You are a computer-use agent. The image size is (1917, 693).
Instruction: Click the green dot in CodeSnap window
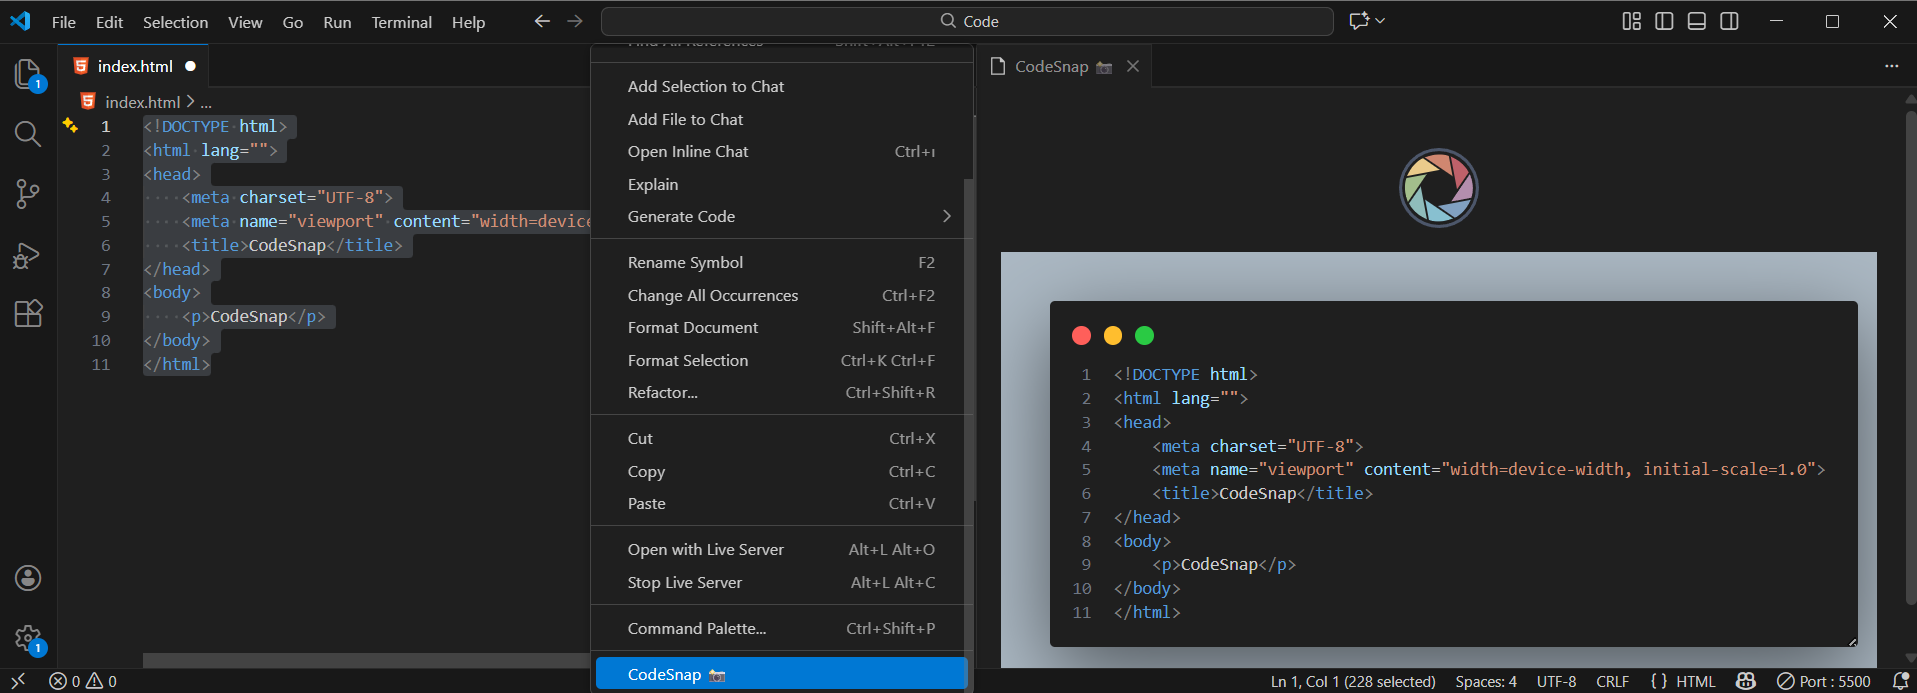(1145, 336)
